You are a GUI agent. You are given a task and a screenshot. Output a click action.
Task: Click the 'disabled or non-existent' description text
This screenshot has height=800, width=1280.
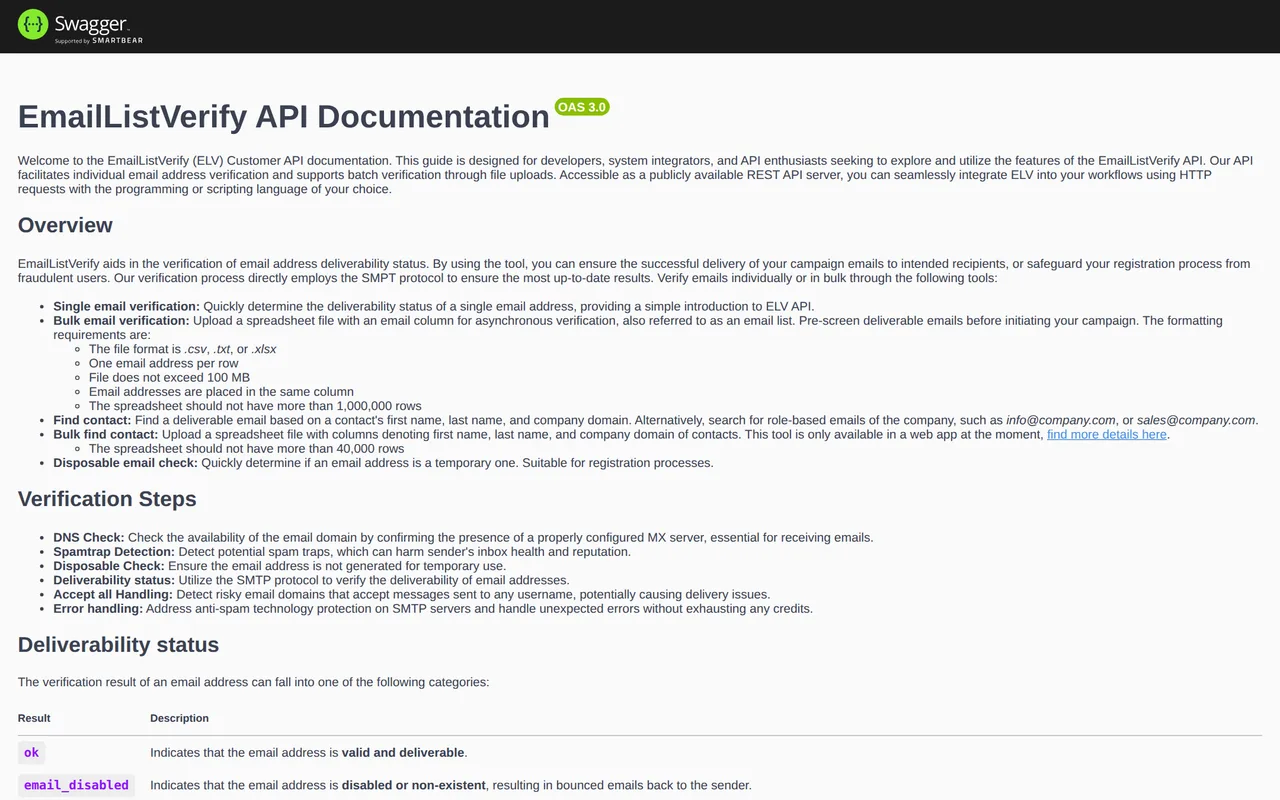pyautogui.click(x=414, y=785)
